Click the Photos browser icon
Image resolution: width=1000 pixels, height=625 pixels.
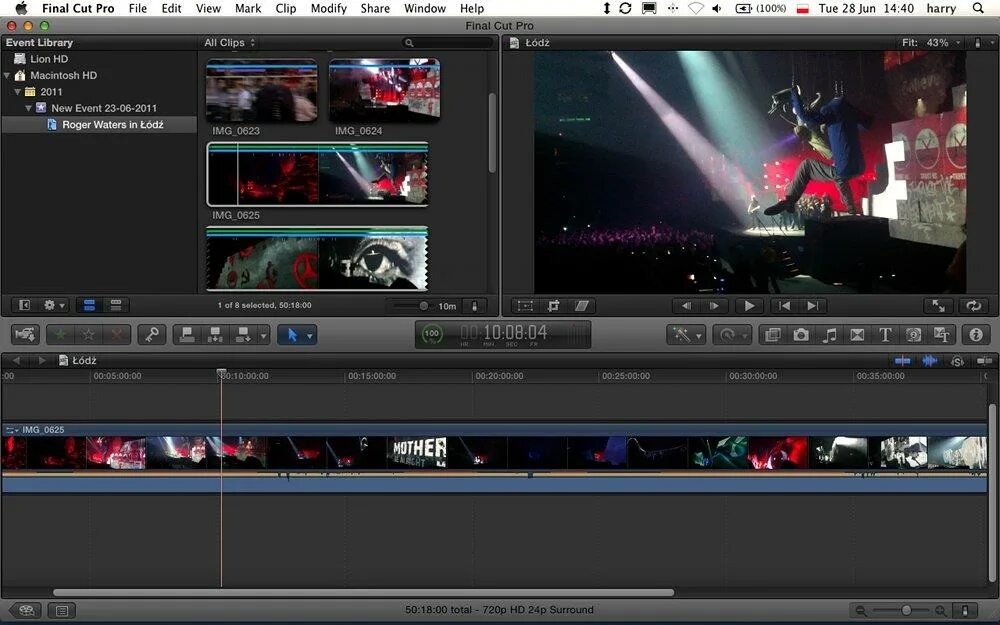coord(801,334)
